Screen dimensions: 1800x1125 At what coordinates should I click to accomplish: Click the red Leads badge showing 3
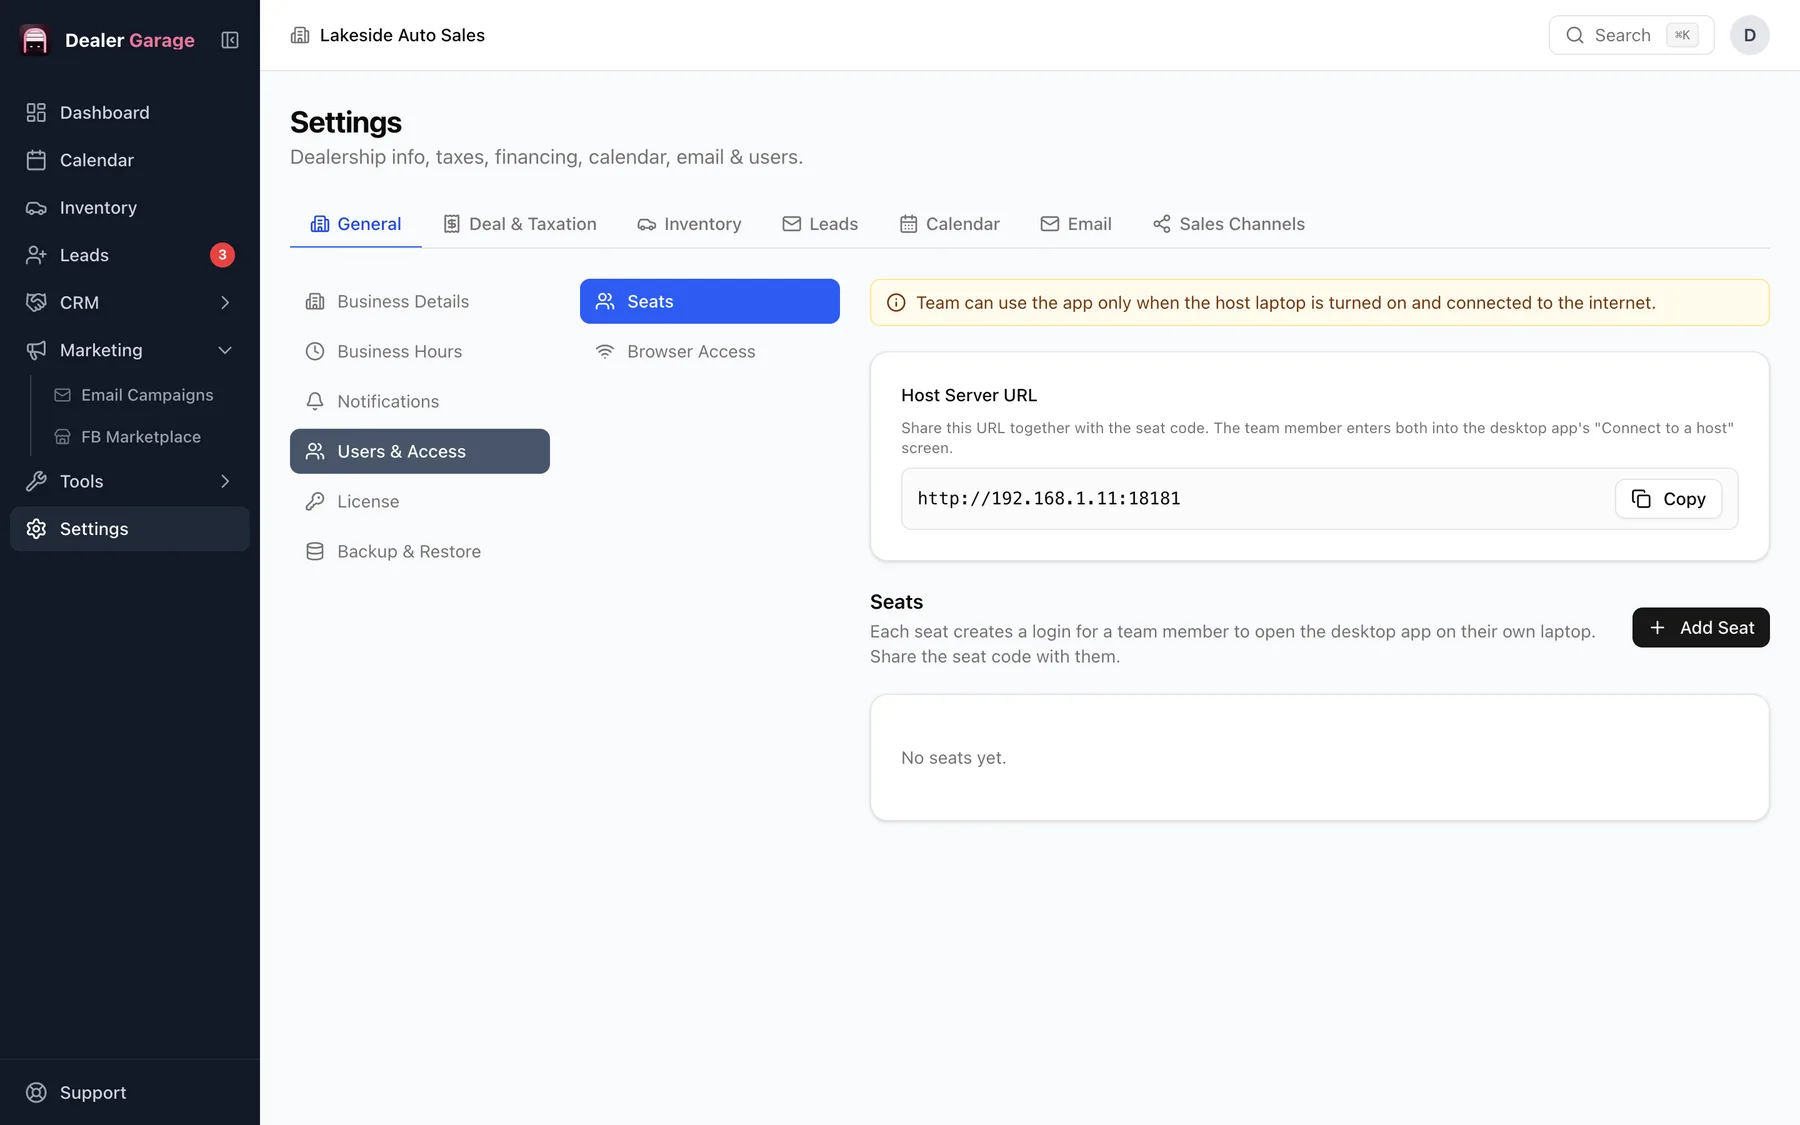pyautogui.click(x=222, y=255)
